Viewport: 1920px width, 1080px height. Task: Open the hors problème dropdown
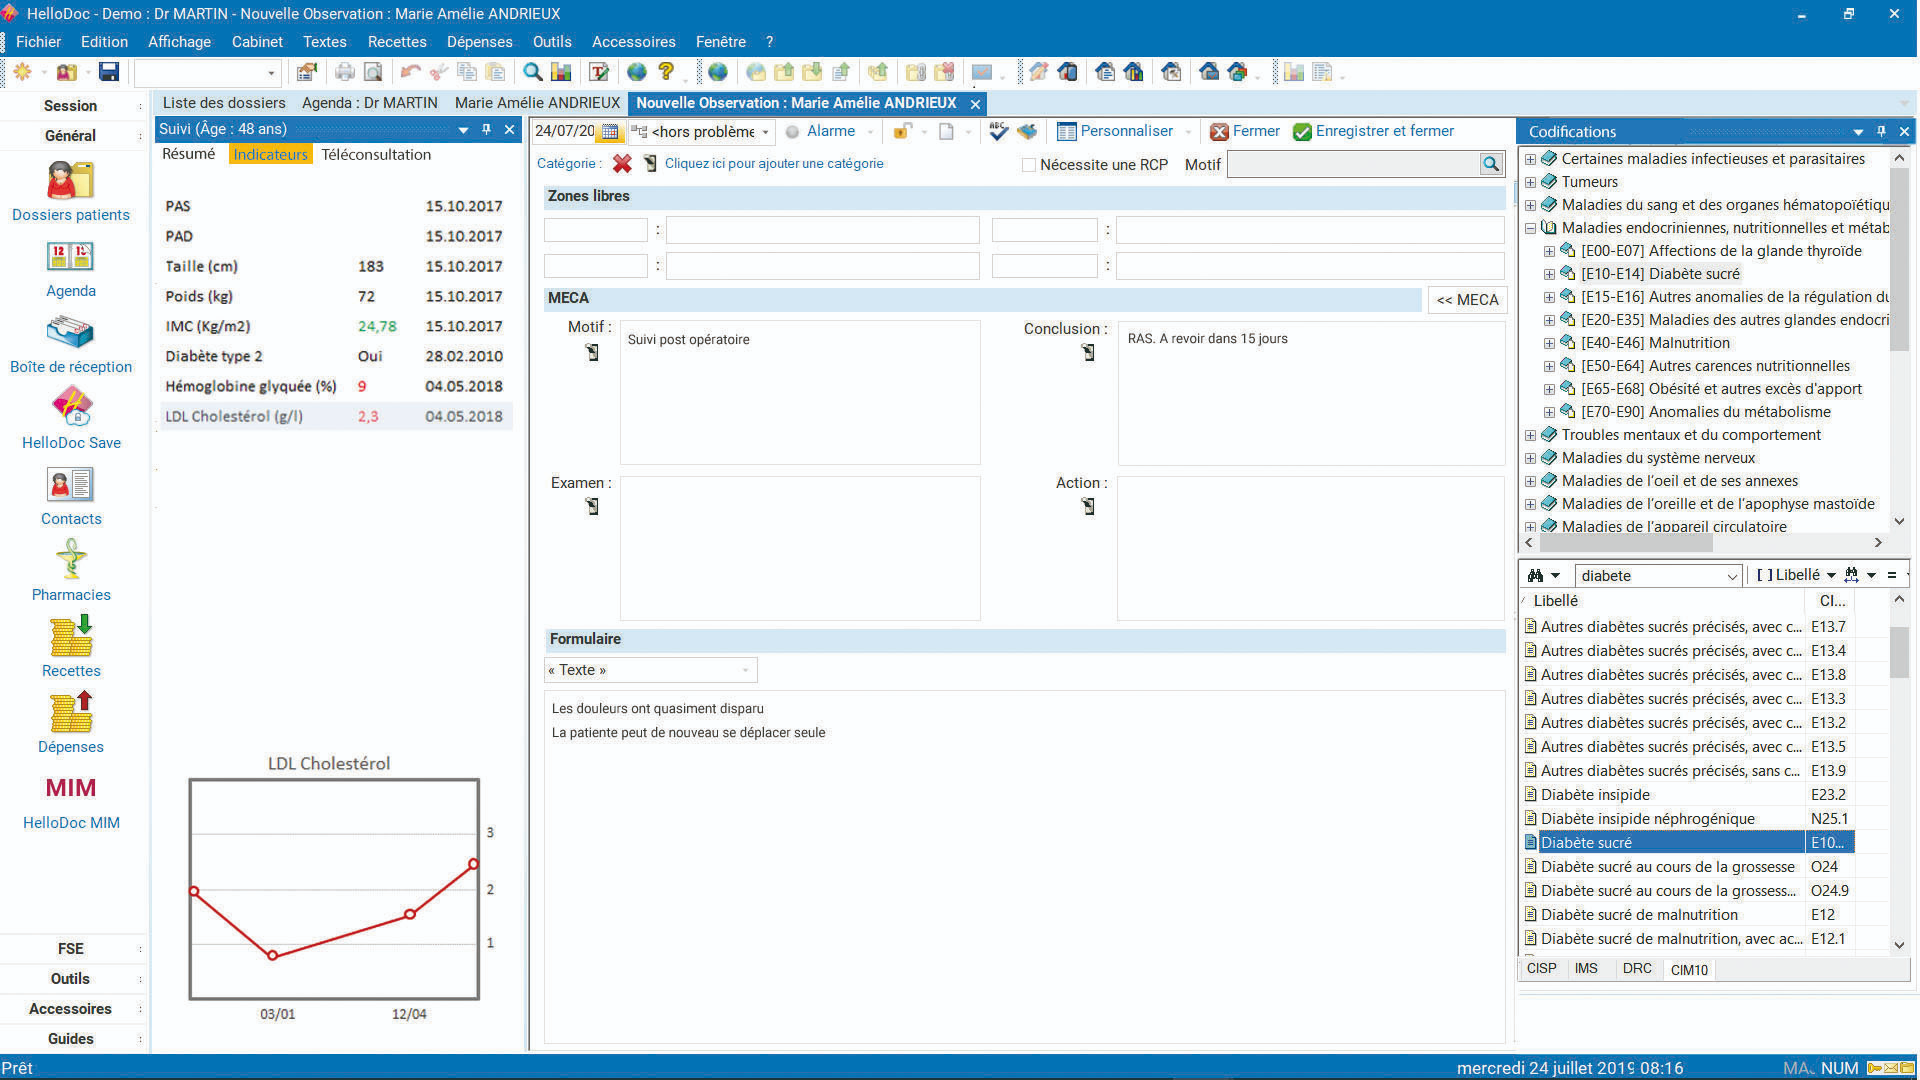[766, 132]
